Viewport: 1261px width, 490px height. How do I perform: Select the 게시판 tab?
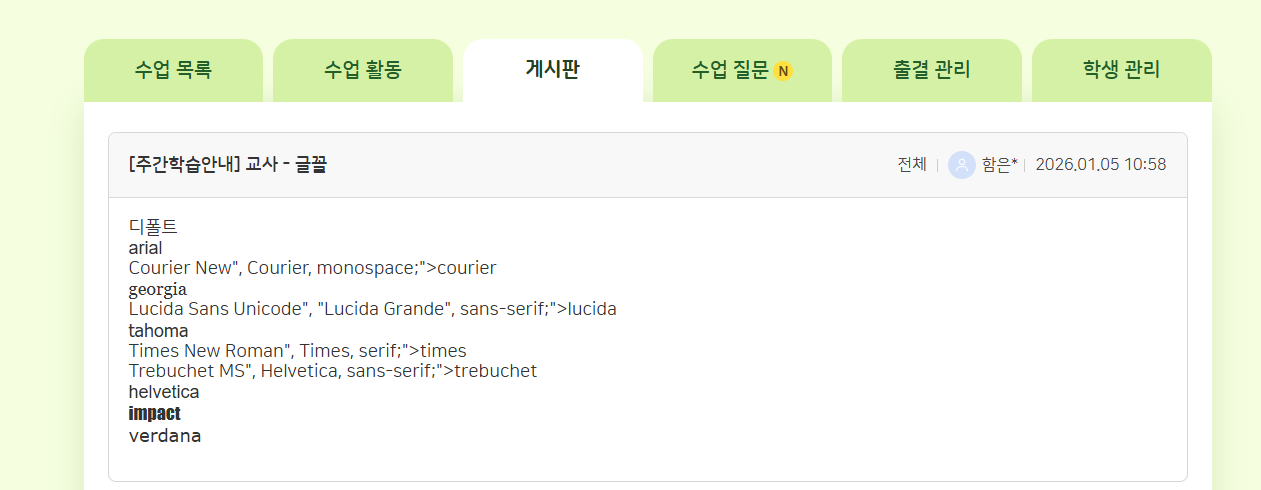click(x=552, y=70)
